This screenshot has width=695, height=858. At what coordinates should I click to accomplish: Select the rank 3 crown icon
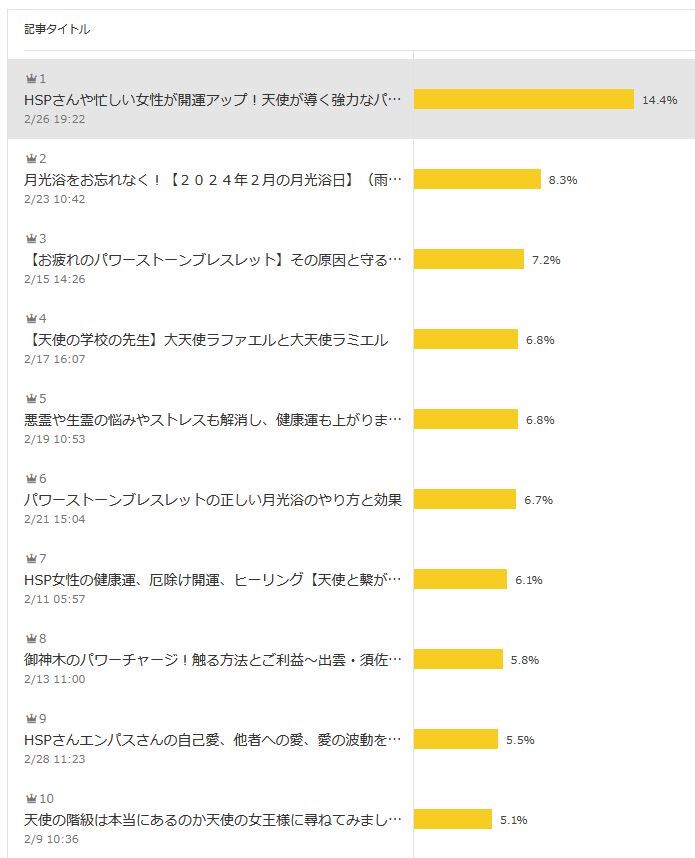31,239
